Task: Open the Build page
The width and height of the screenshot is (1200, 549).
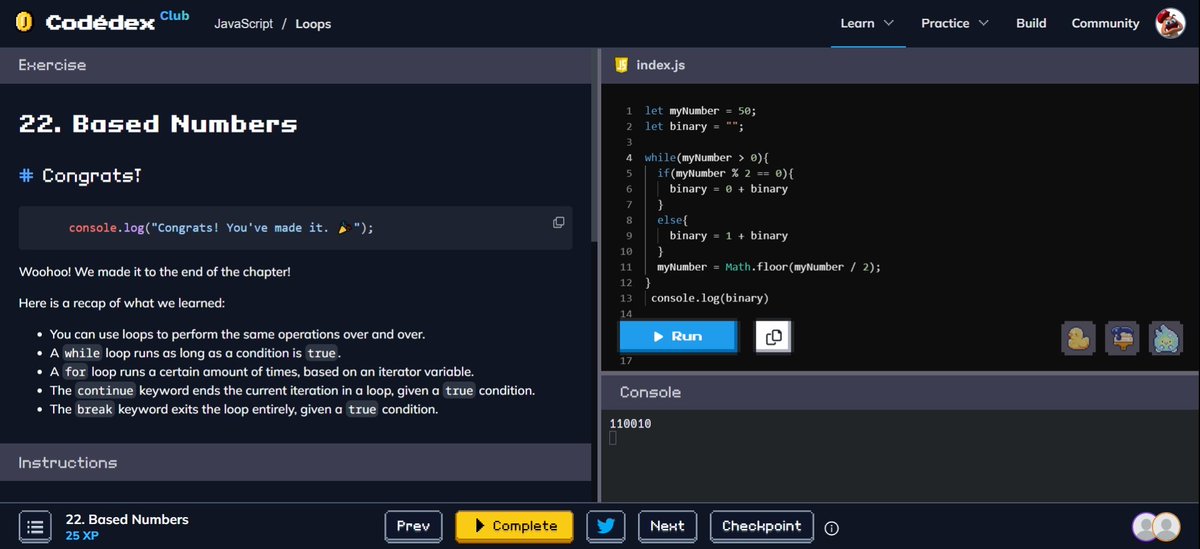Action: 1031,23
